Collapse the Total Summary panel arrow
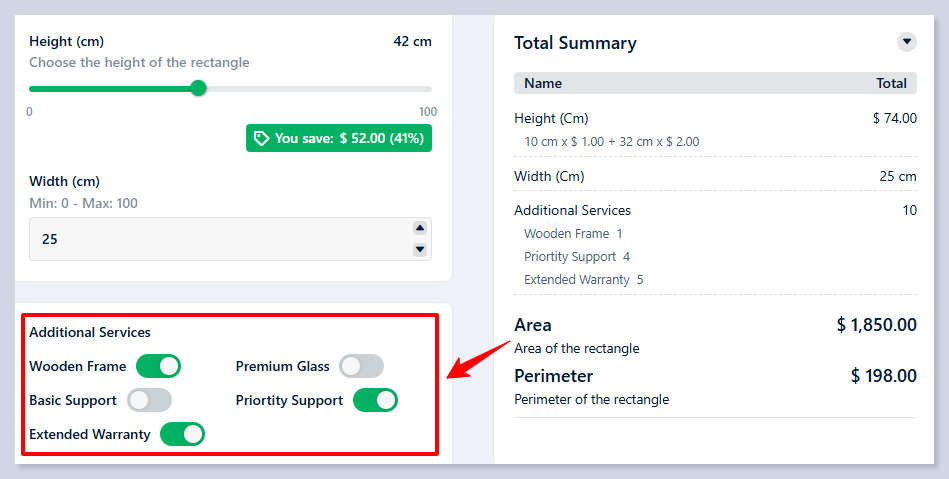This screenshot has width=949, height=479. [906, 42]
